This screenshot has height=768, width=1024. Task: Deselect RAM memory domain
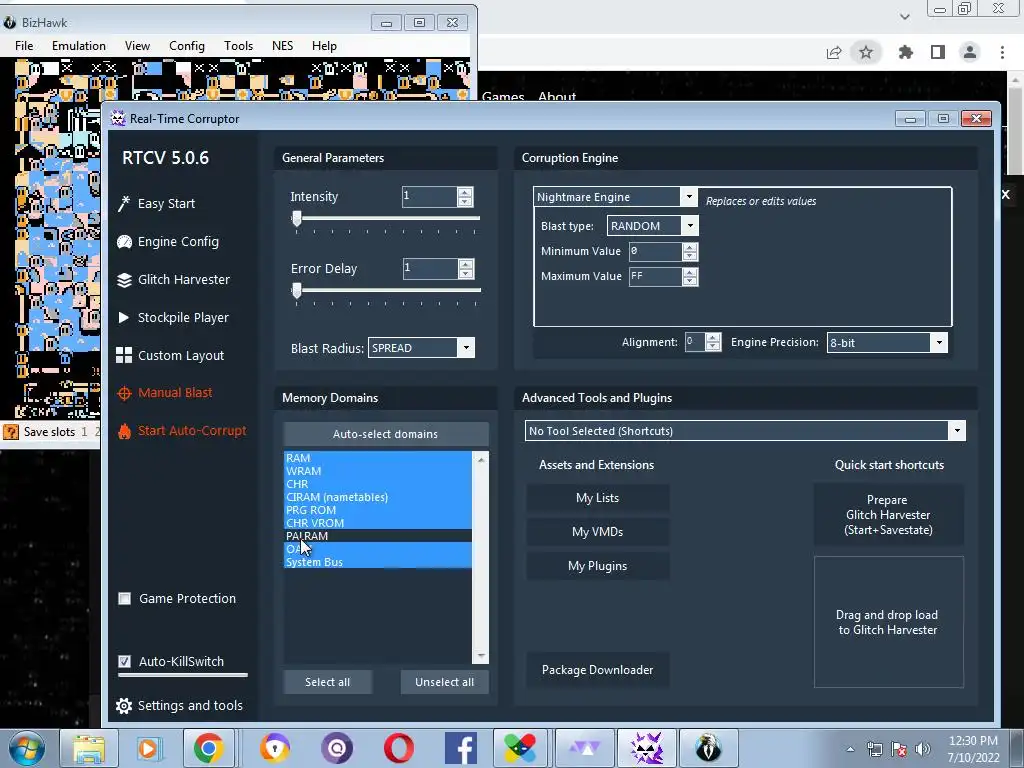pos(377,458)
